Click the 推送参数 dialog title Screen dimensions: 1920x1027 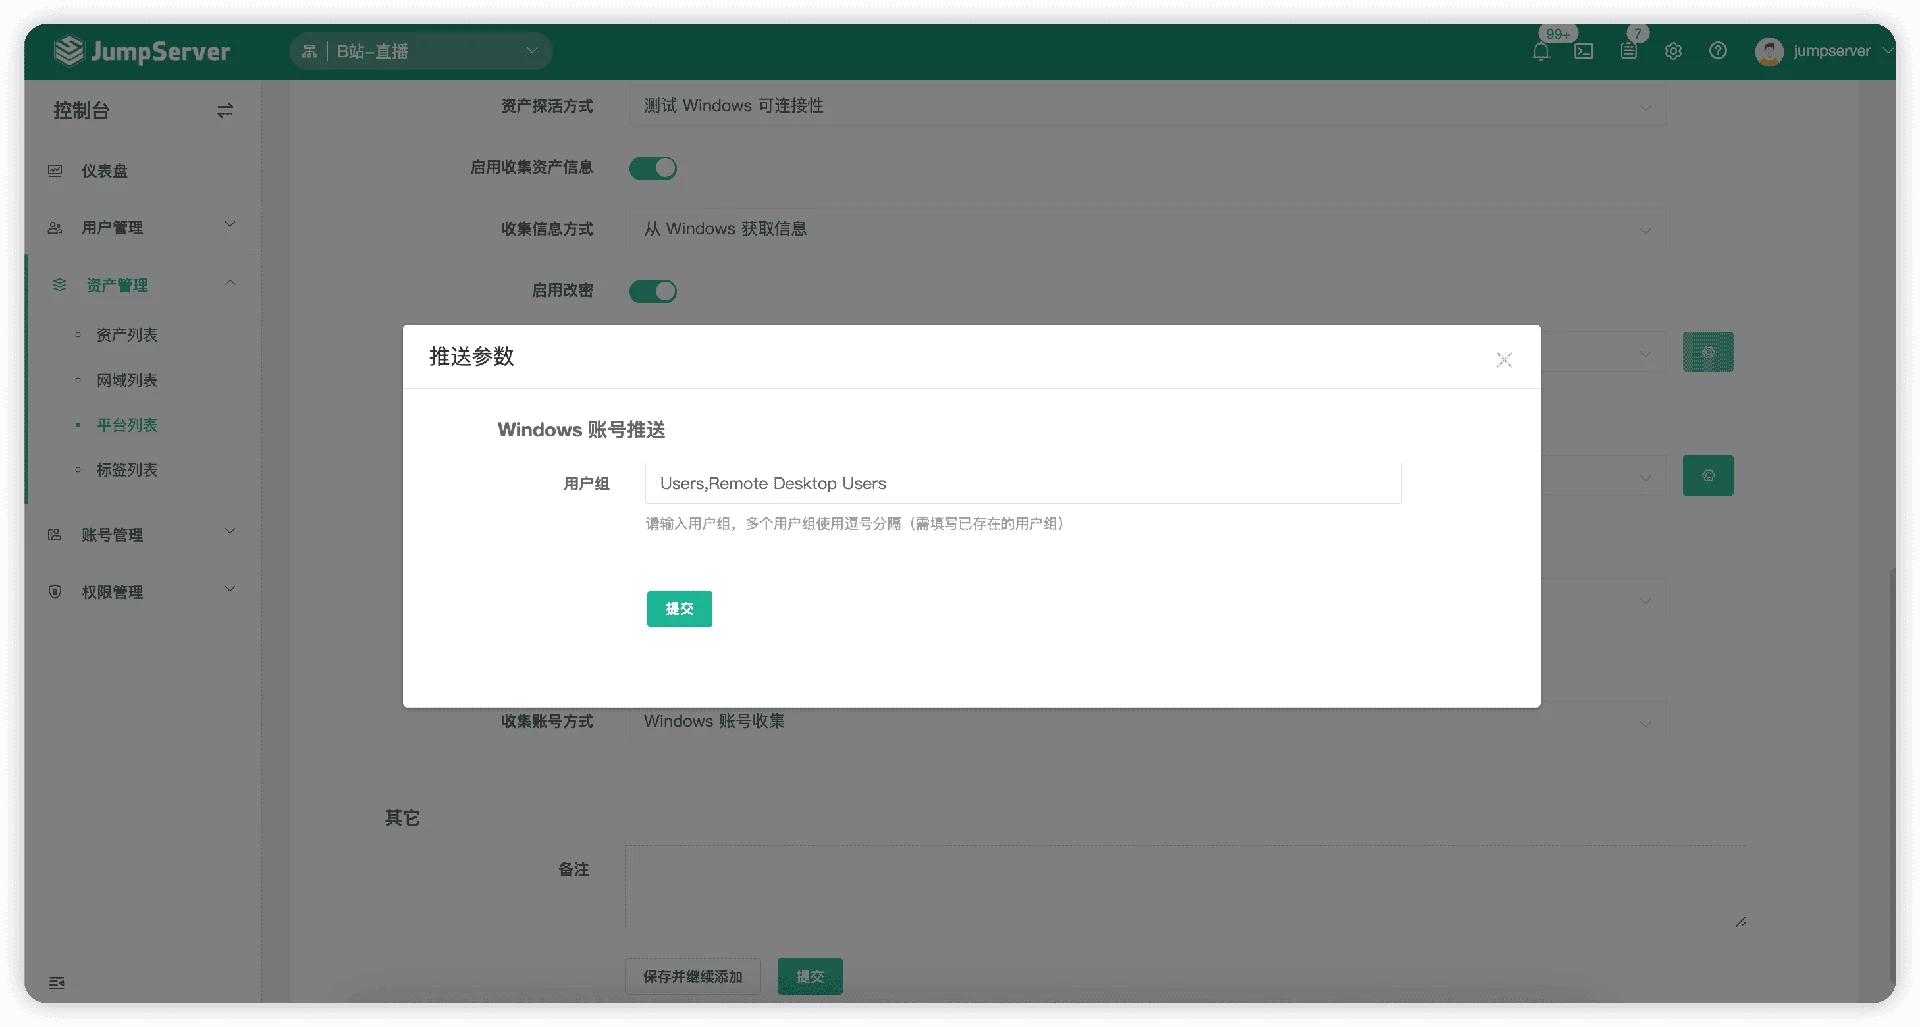472,357
